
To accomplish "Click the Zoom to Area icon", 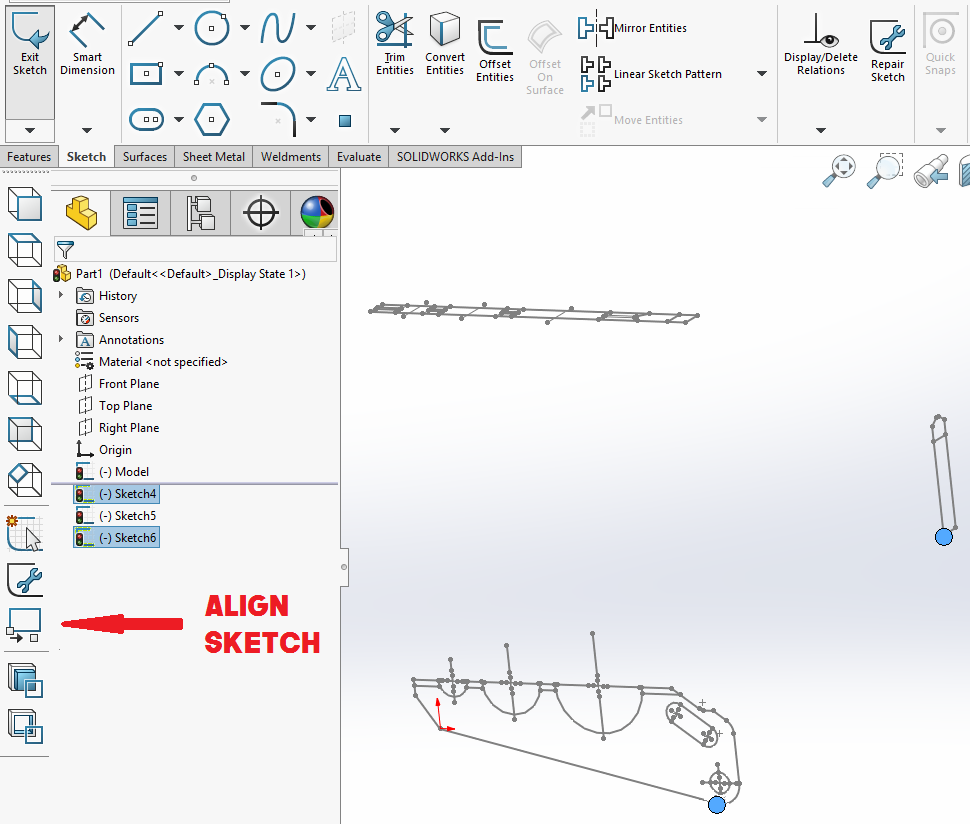I will coord(885,170).
